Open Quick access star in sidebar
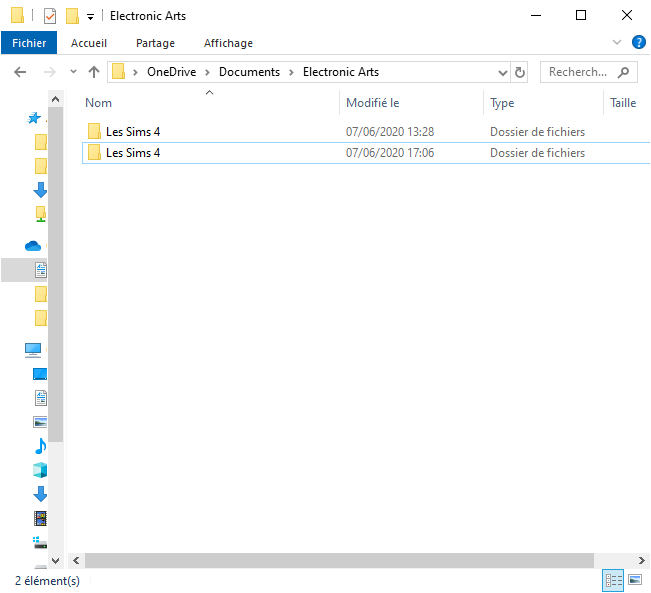 pyautogui.click(x=34, y=118)
